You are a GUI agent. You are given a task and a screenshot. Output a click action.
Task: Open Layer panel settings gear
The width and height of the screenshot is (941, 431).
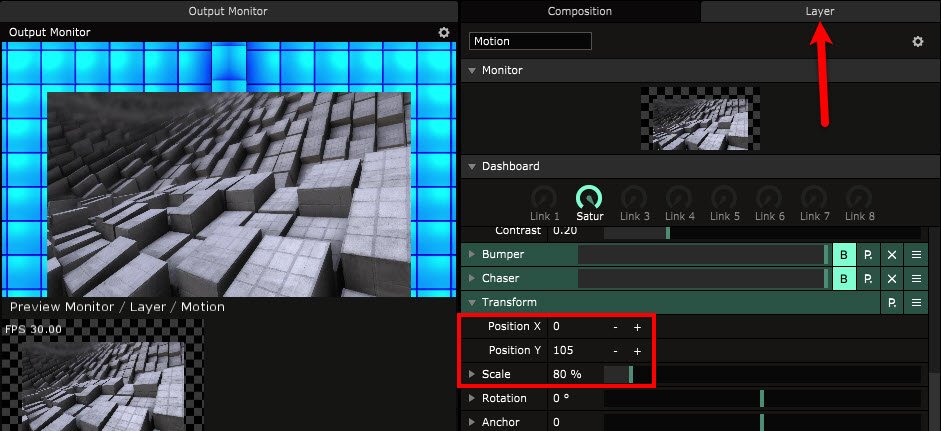(917, 42)
